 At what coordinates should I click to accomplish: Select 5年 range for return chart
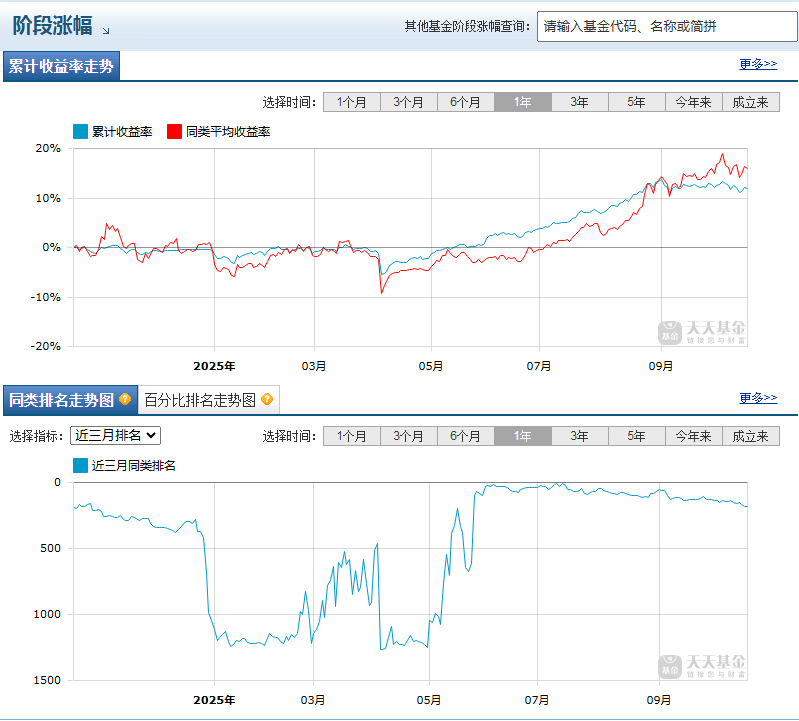(x=637, y=102)
